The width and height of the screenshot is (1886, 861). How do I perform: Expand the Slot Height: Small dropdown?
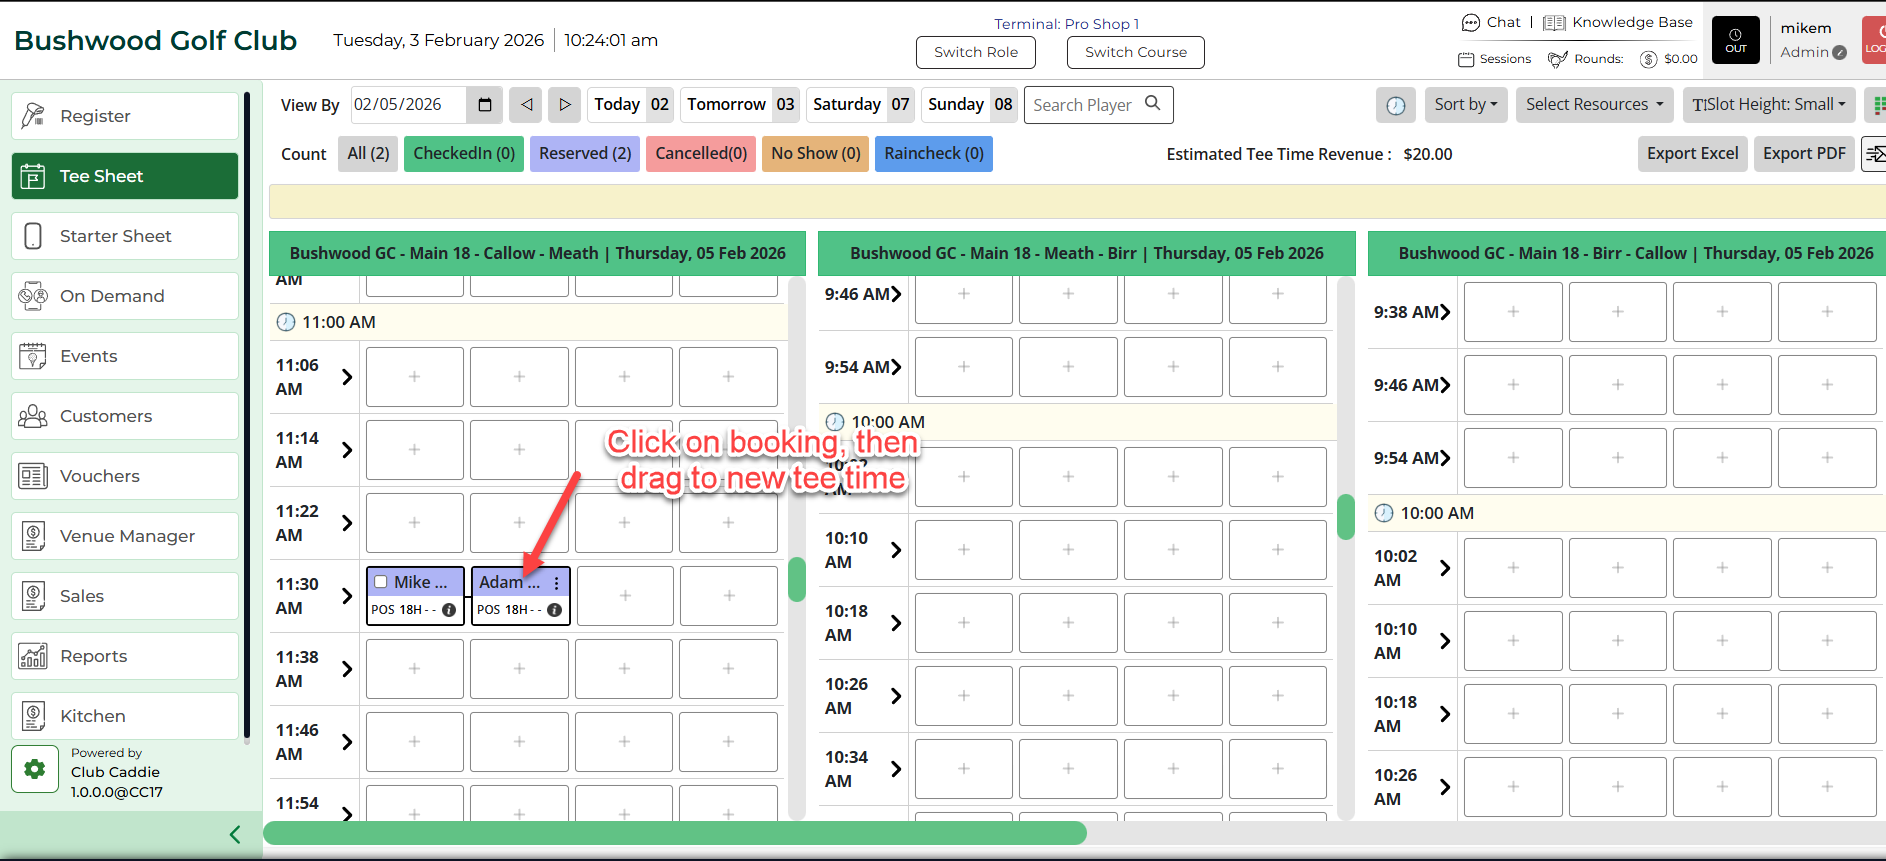pyautogui.click(x=1768, y=105)
